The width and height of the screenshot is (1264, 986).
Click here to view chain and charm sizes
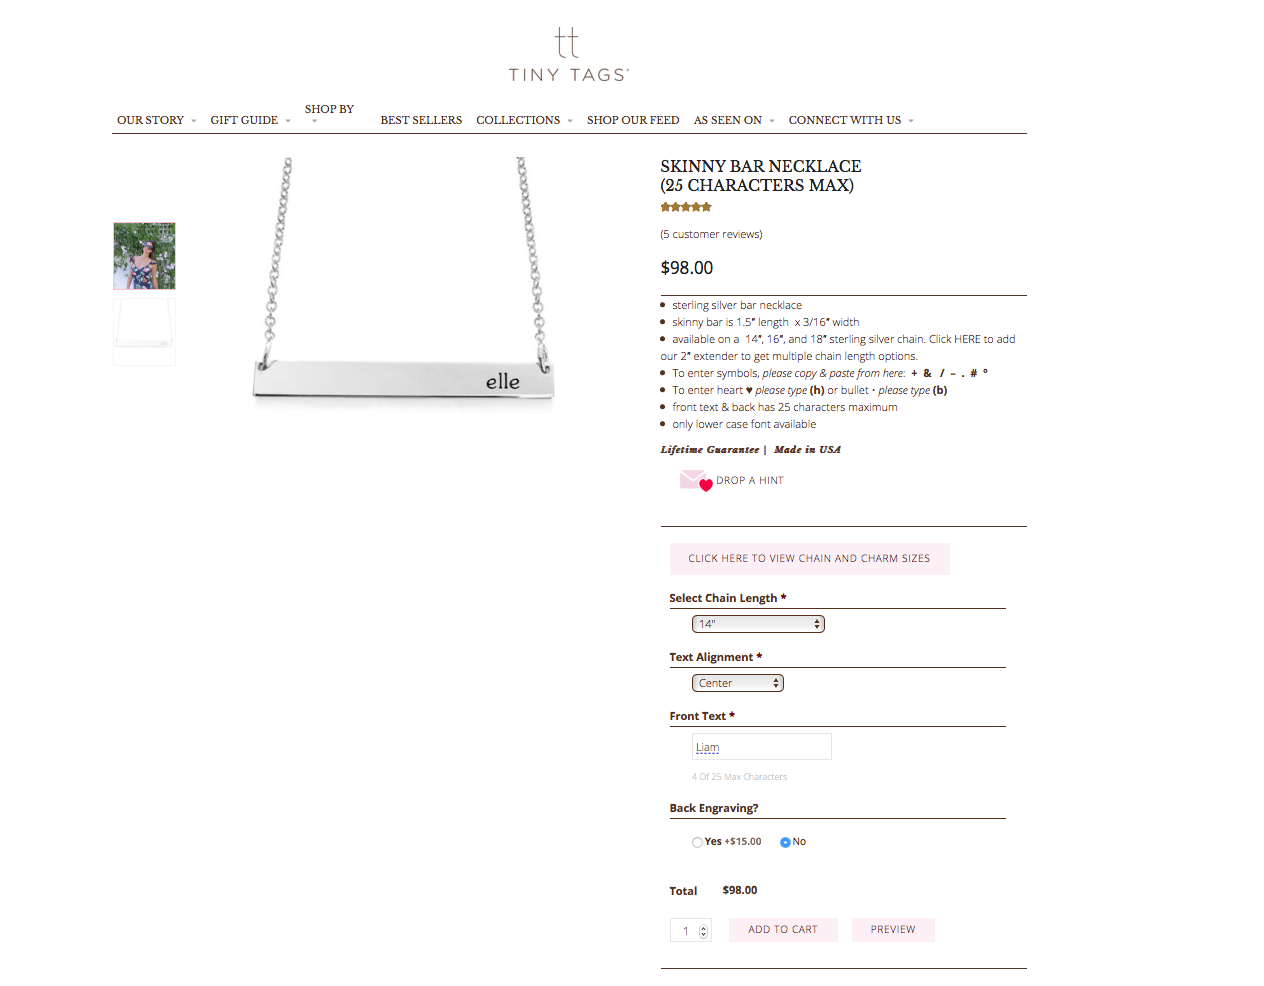809,559
